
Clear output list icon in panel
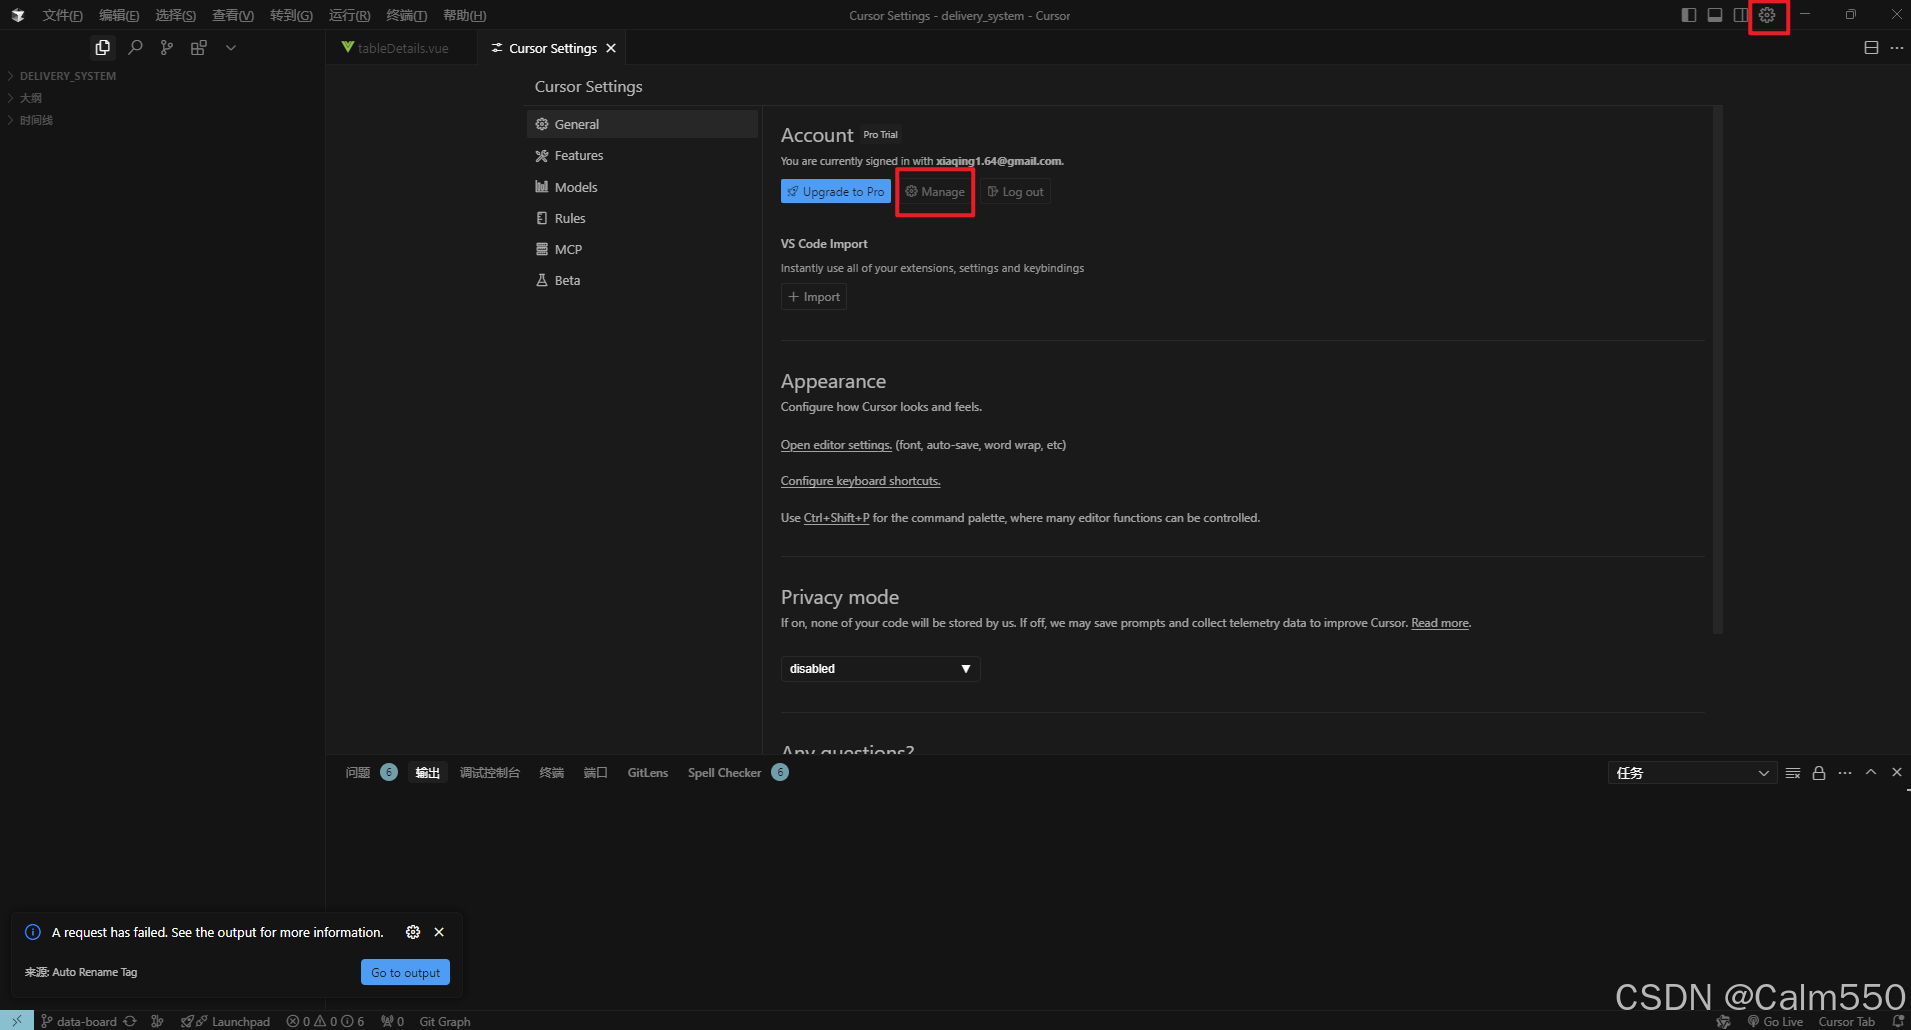pos(1793,772)
